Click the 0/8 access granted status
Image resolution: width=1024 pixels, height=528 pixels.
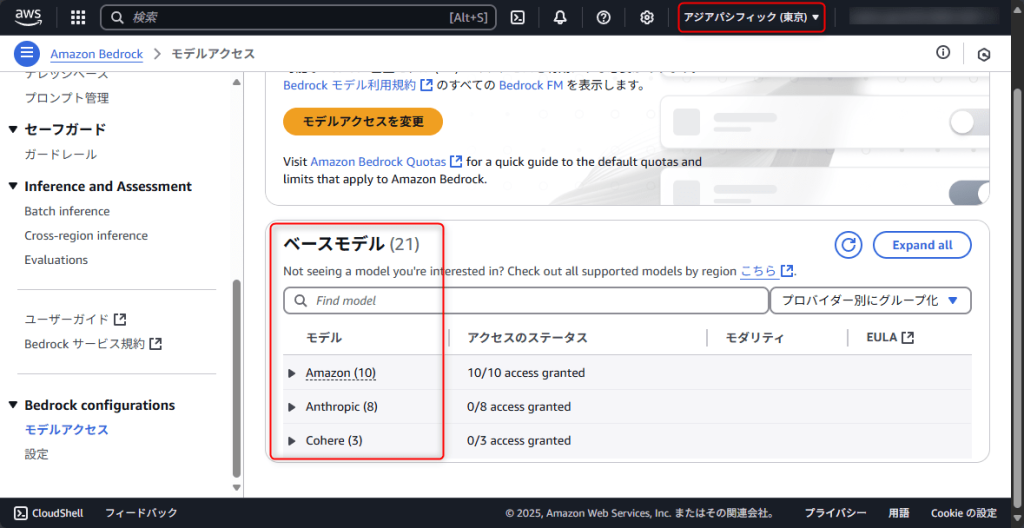click(x=519, y=407)
